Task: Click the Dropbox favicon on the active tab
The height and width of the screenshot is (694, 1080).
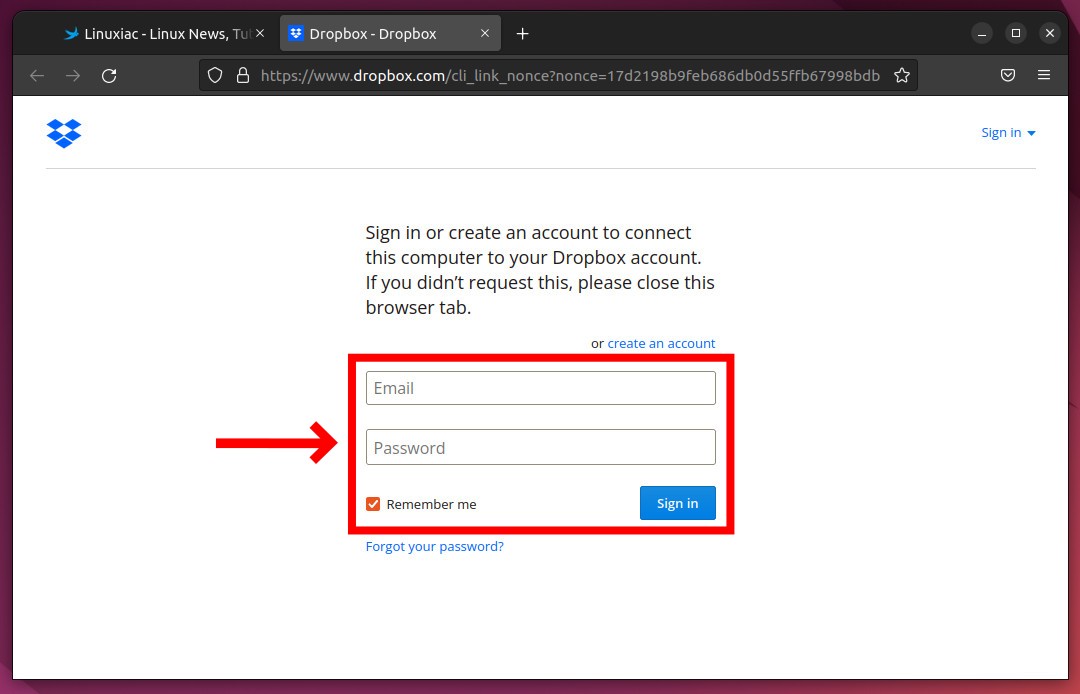Action: coord(296,33)
